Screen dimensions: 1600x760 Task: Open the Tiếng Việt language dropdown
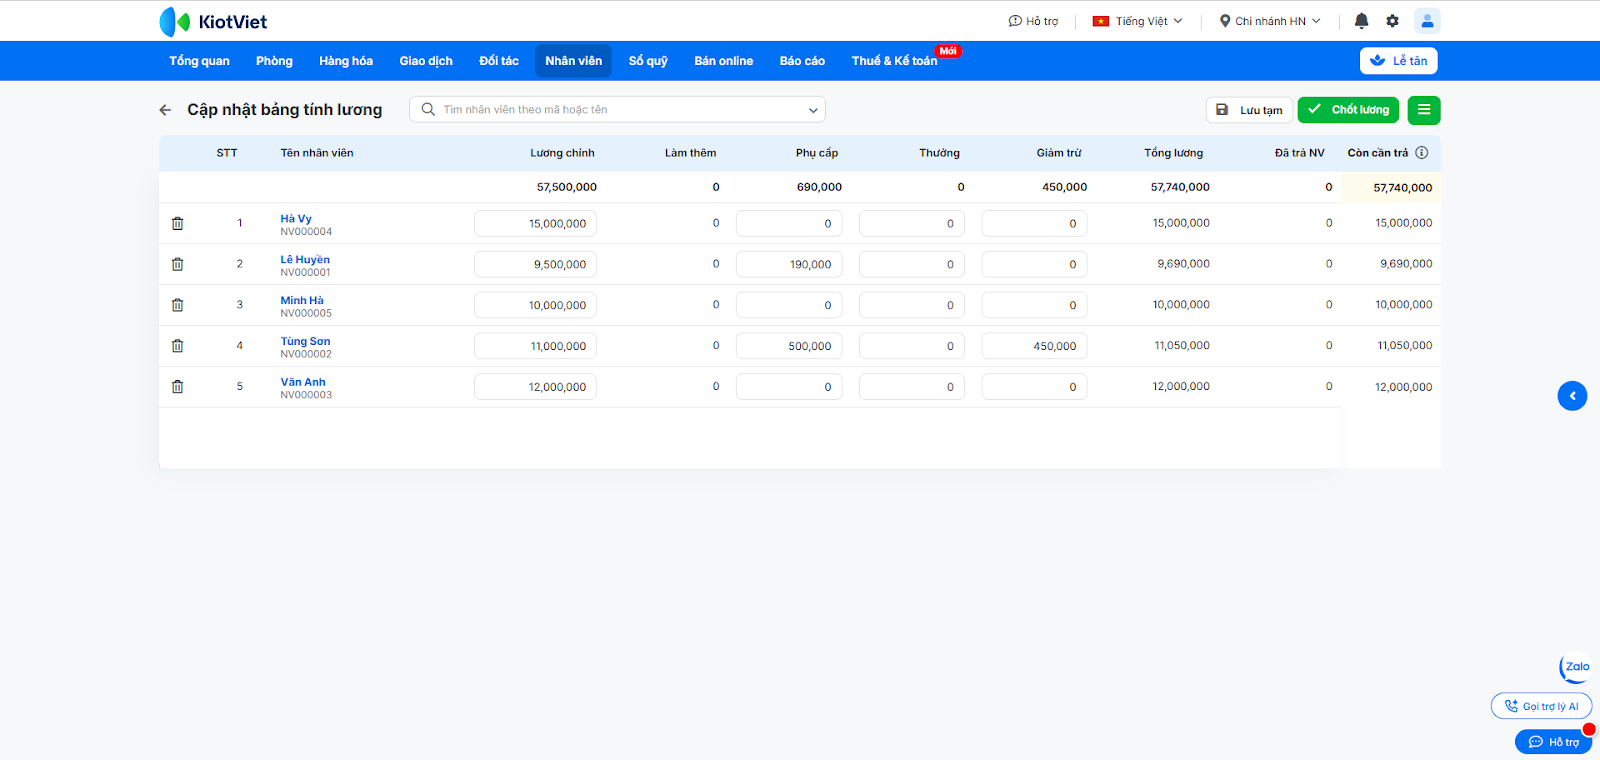point(1138,21)
